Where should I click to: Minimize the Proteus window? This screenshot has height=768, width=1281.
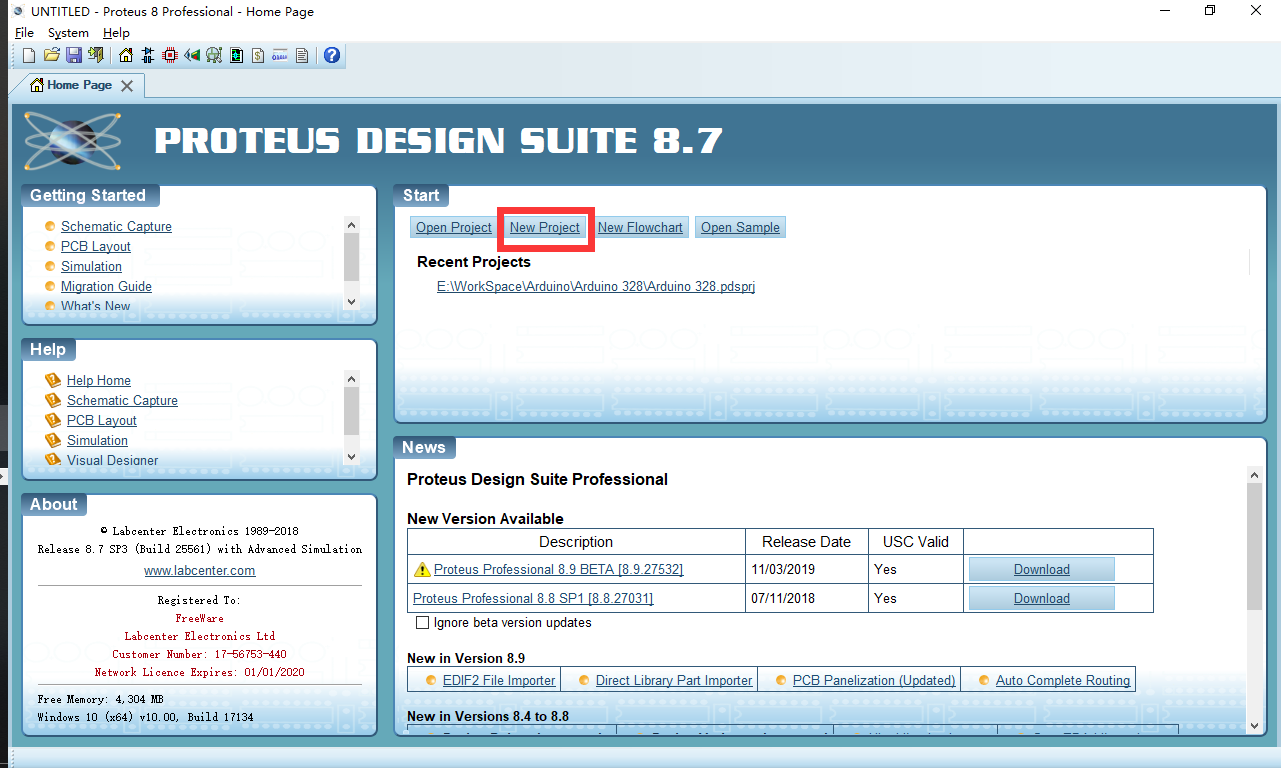coord(1164,11)
